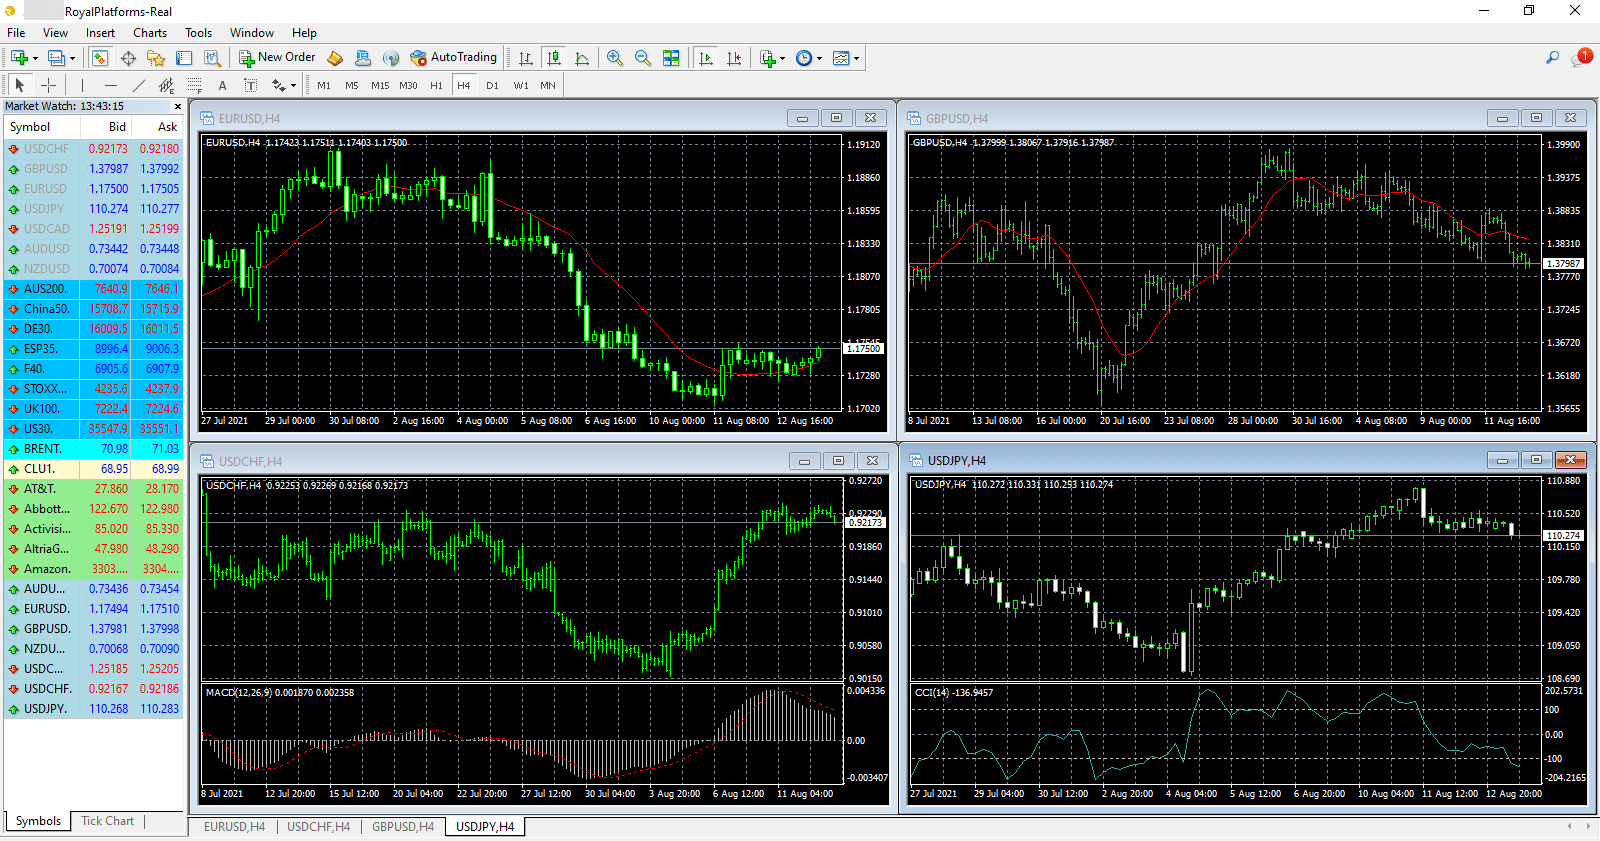1600x841 pixels.
Task: Toggle chart Auto Scroll
Action: point(706,58)
